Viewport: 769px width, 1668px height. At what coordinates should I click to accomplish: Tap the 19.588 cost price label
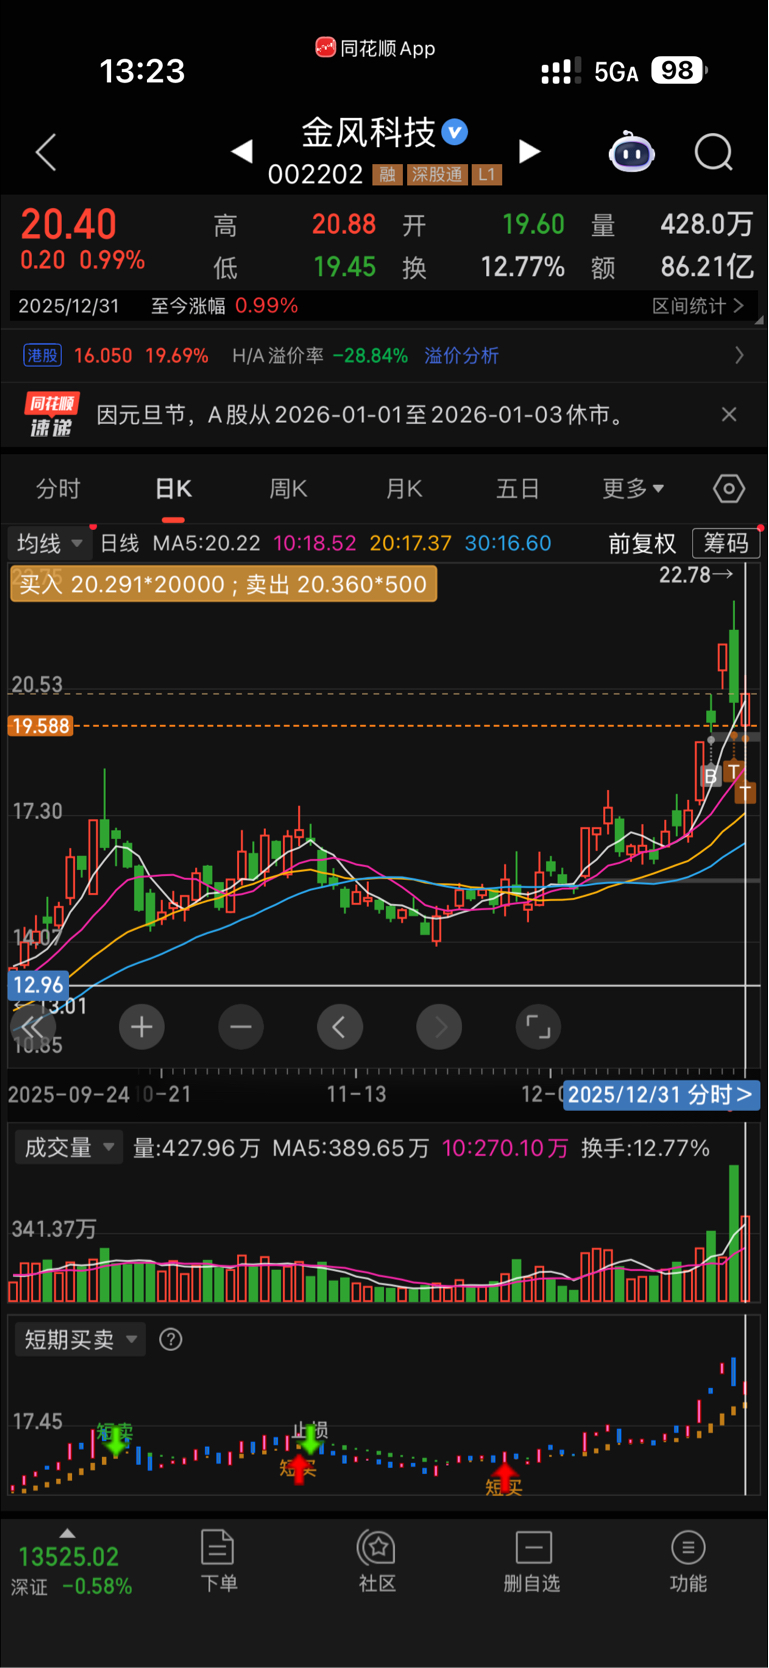(40, 726)
